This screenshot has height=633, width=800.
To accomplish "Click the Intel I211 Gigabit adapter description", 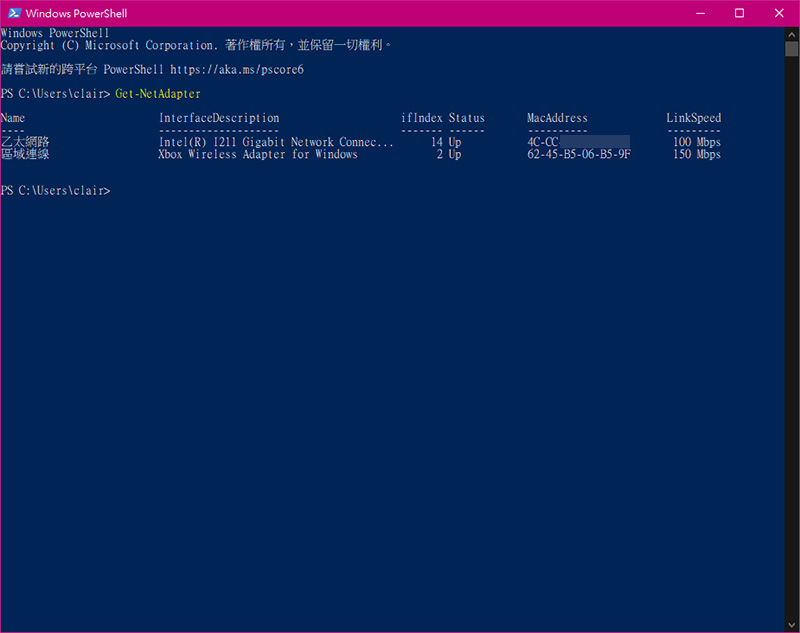I will click(x=276, y=142).
